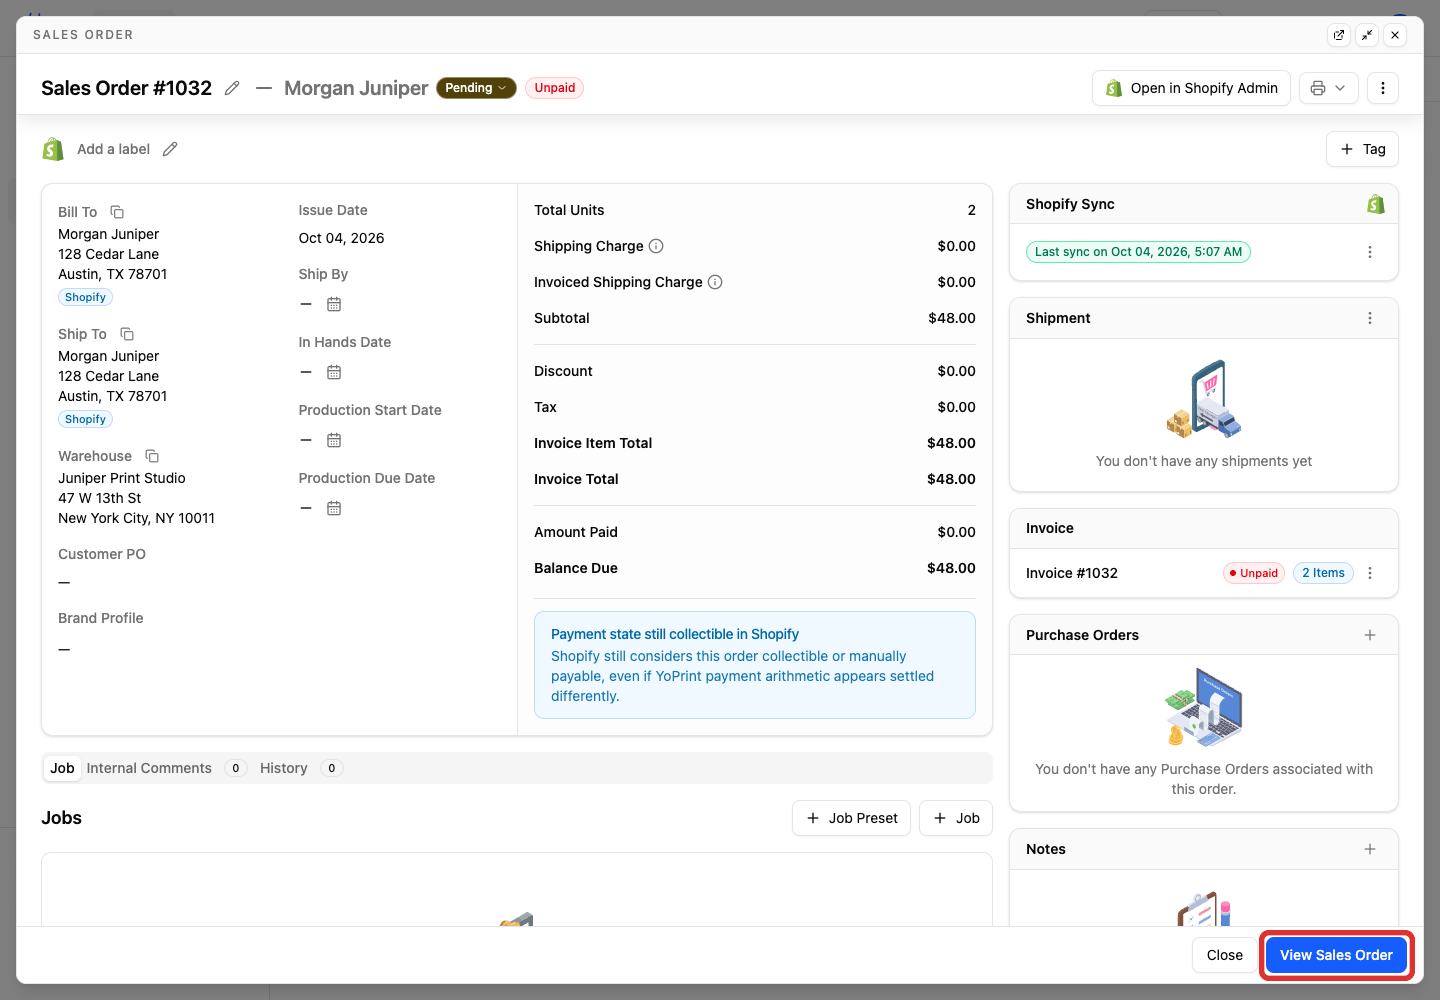This screenshot has width=1440, height=1000.
Task: Open Shopify Sync options menu
Action: coord(1370,252)
